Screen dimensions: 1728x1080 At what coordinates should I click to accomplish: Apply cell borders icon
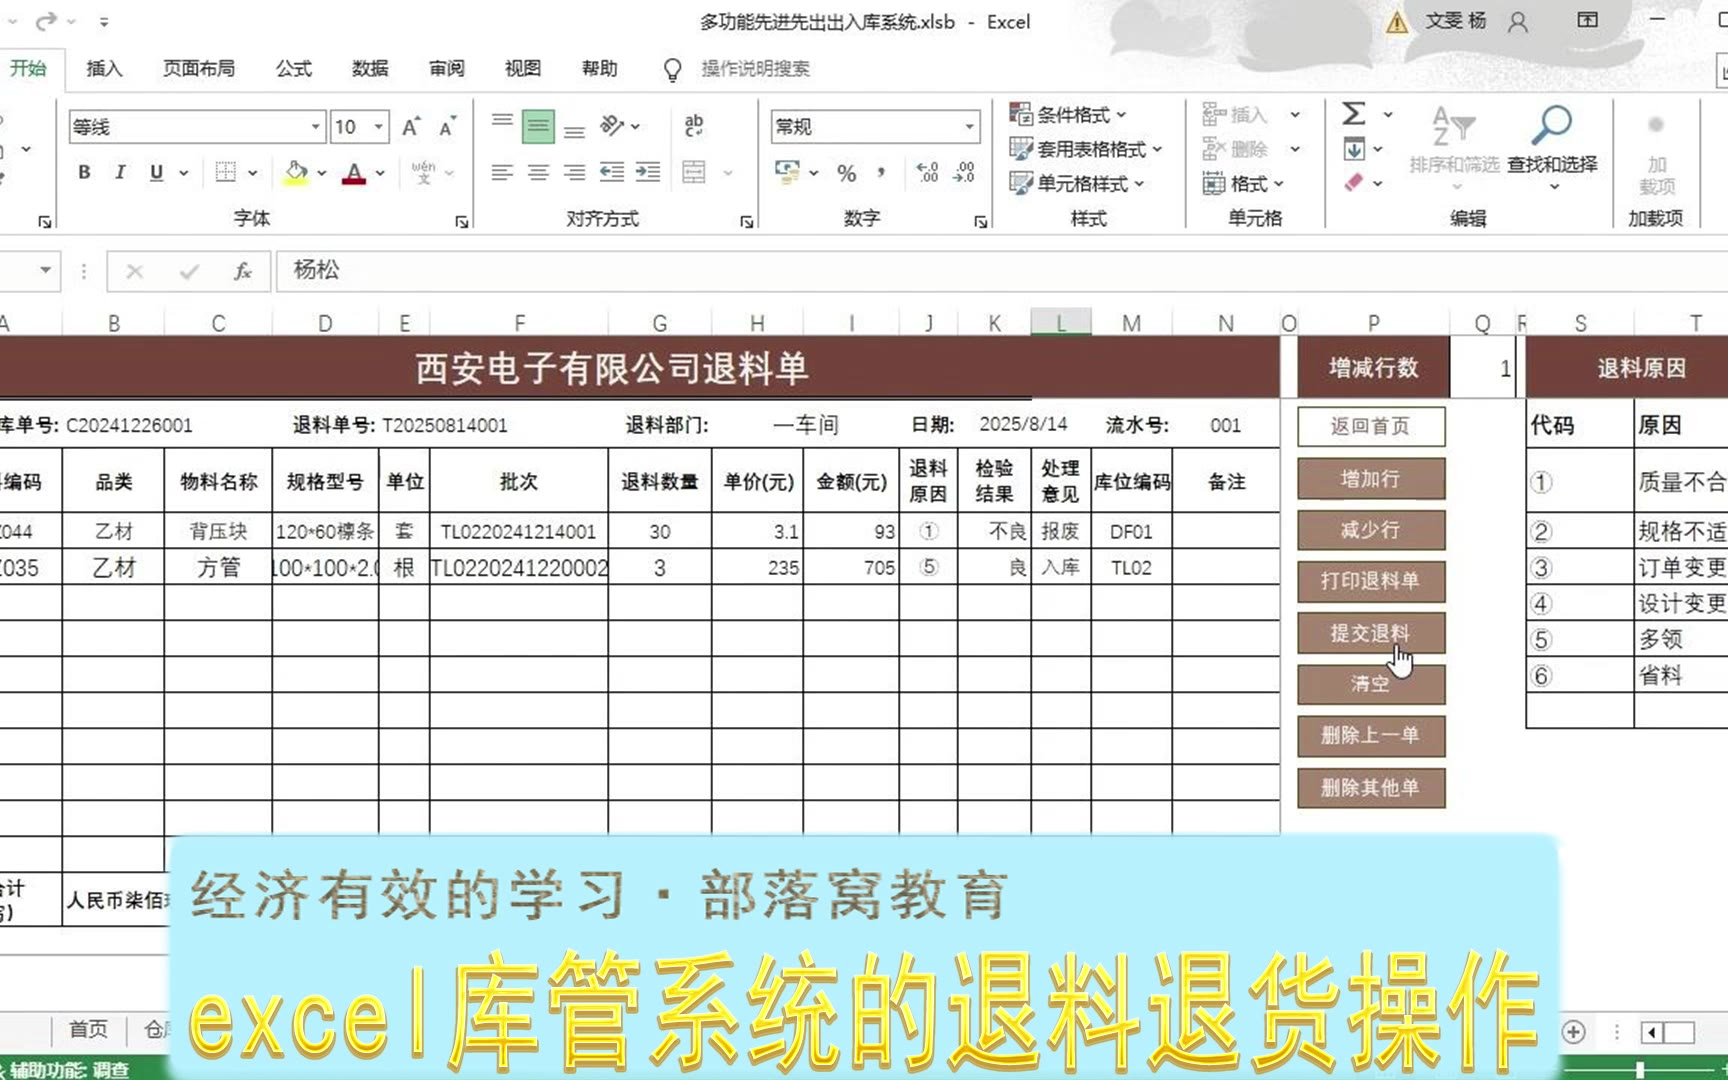[x=226, y=172]
